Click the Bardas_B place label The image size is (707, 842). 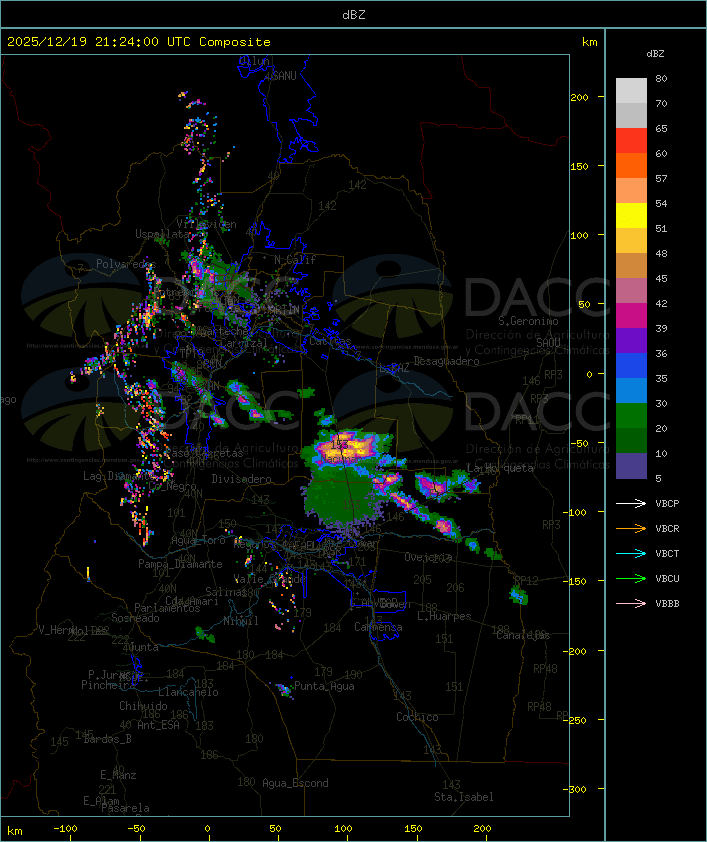[107, 739]
